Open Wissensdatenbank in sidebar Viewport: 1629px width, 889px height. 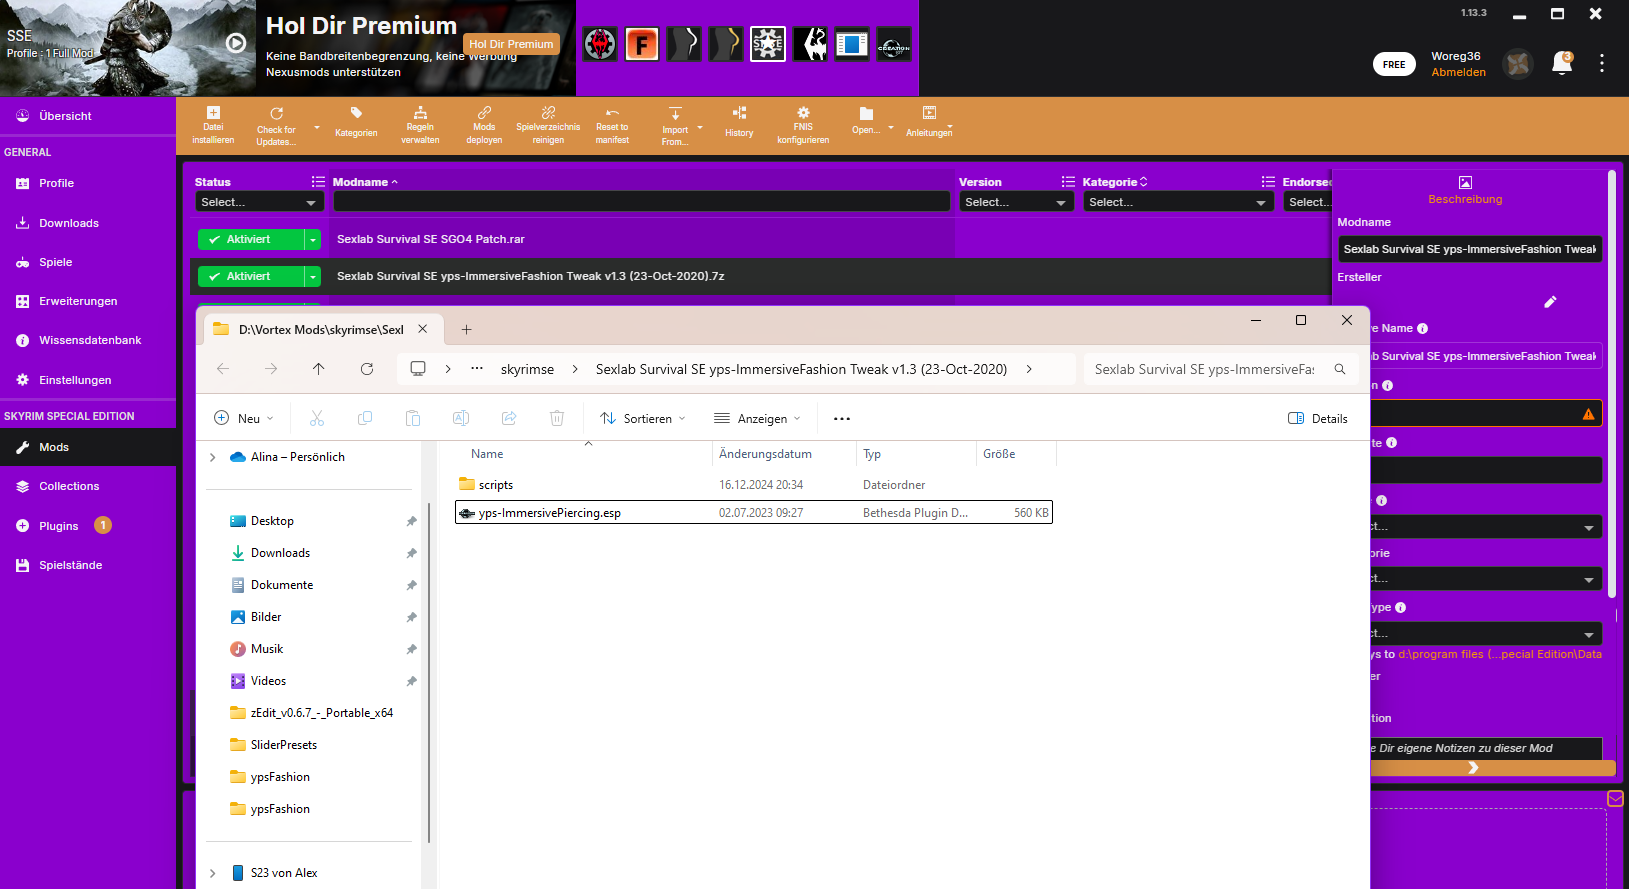[x=88, y=340]
